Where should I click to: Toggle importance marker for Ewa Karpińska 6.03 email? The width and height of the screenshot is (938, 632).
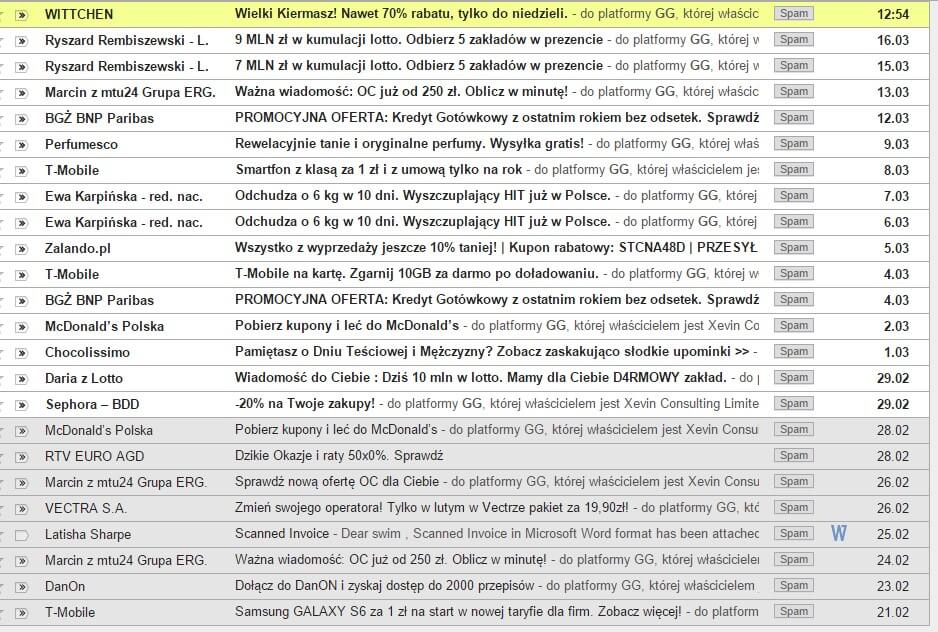tap(22, 223)
